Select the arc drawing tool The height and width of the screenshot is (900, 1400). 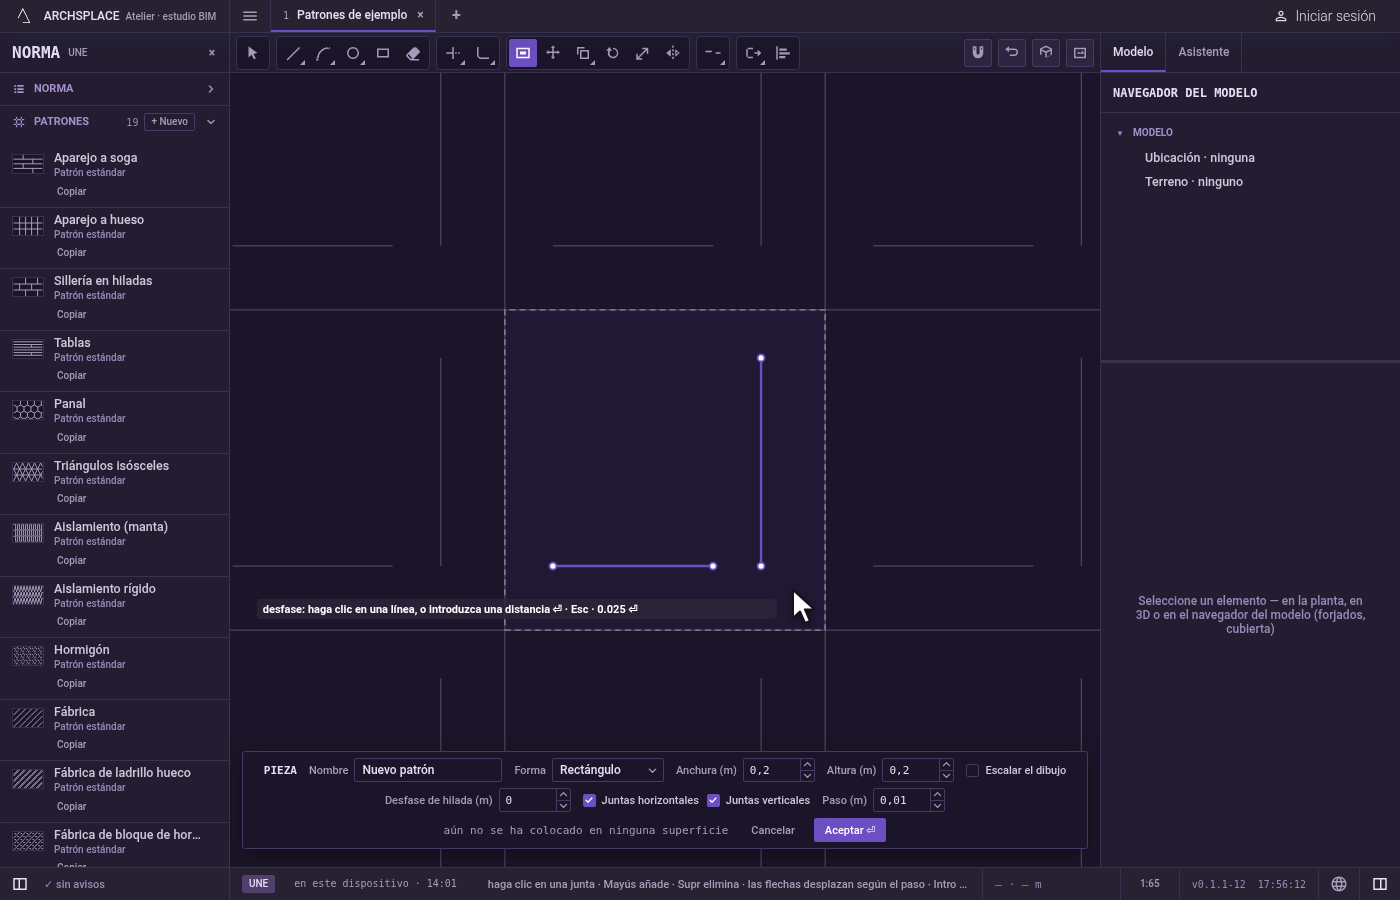(323, 53)
